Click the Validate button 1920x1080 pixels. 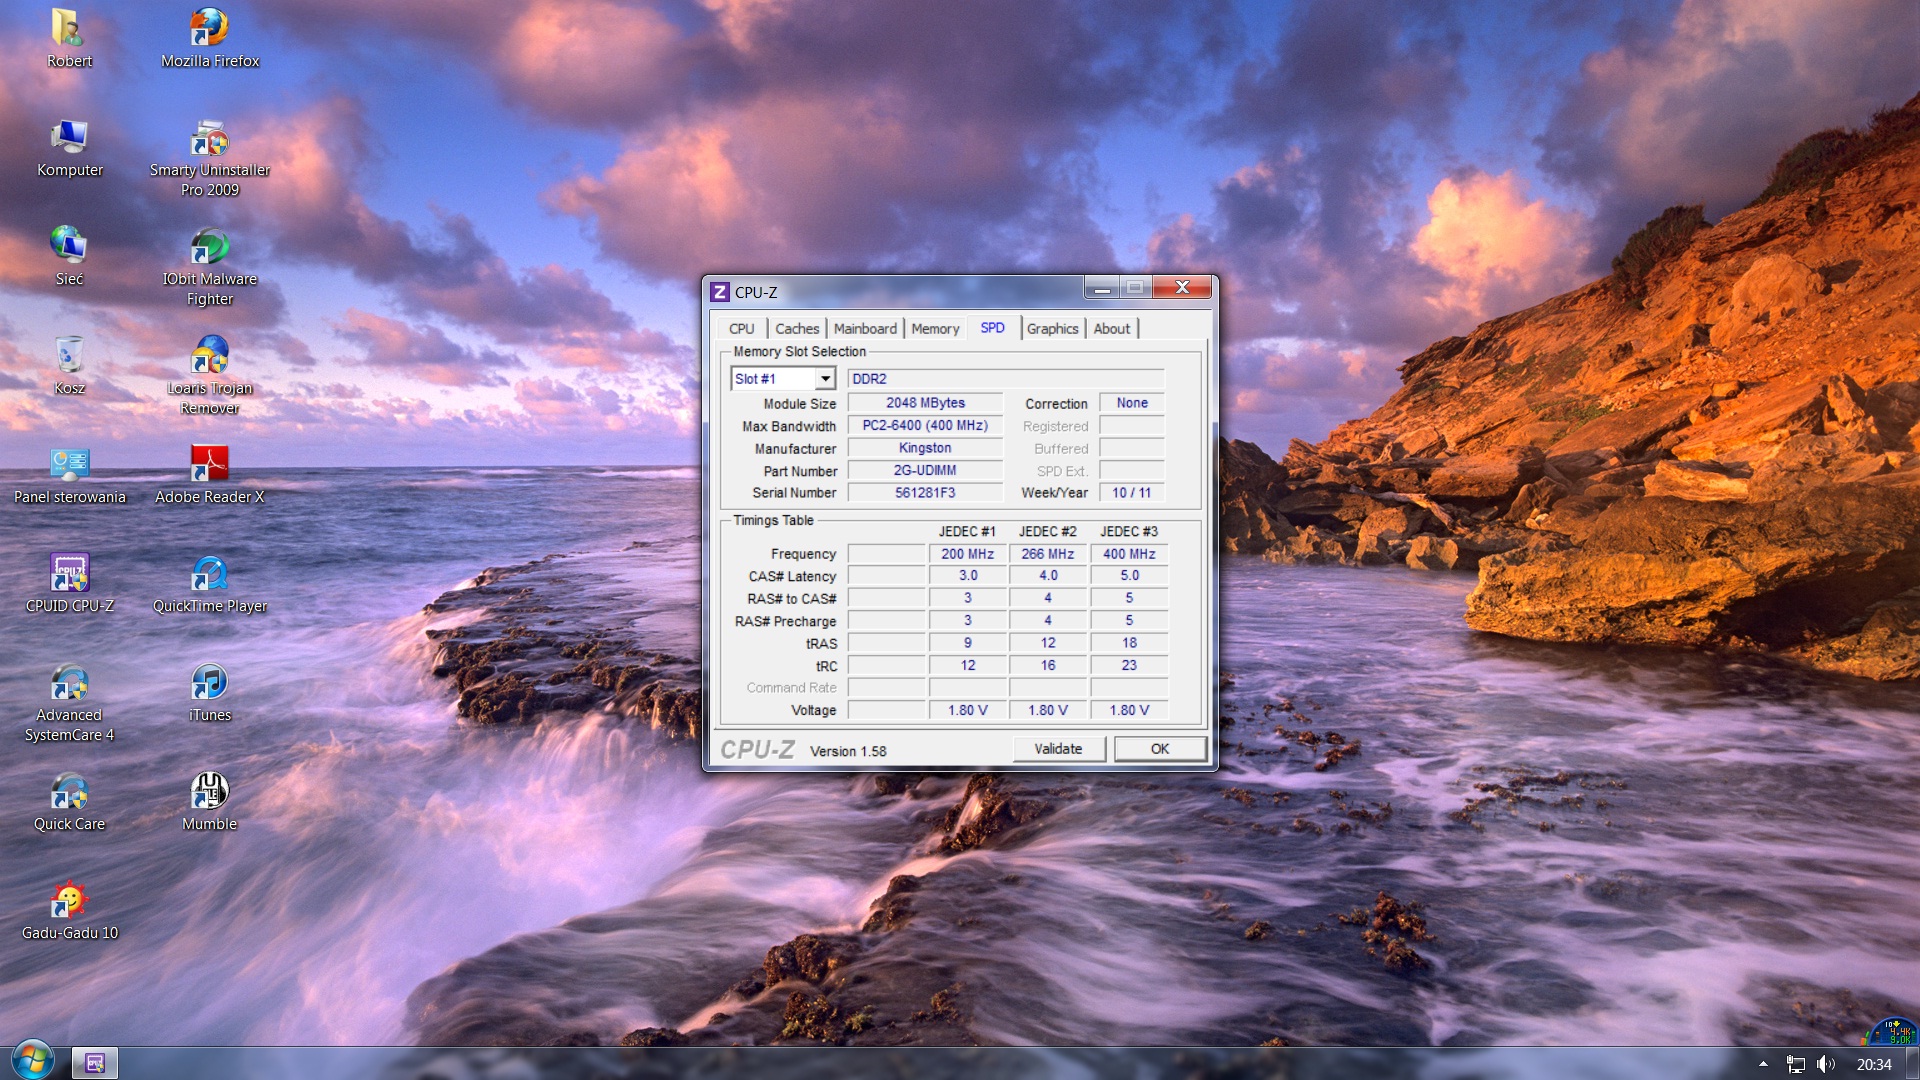[x=1057, y=749]
